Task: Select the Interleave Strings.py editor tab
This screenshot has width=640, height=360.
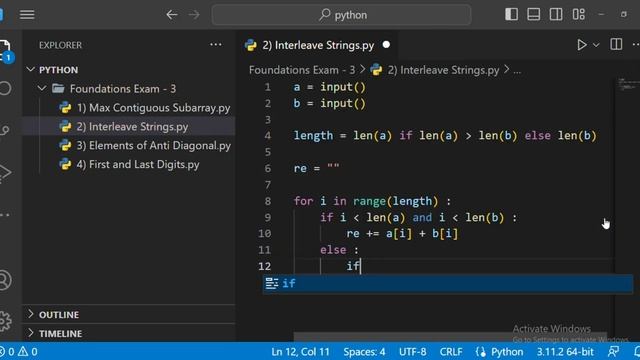Action: [x=318, y=45]
